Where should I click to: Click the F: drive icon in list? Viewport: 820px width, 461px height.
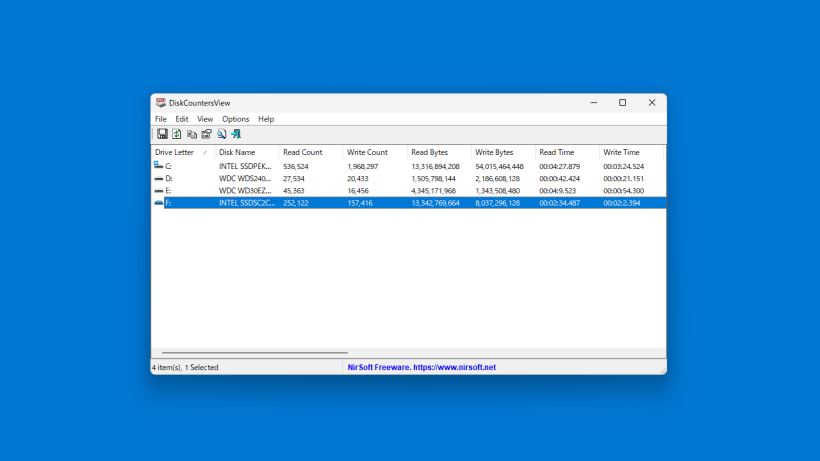158,203
